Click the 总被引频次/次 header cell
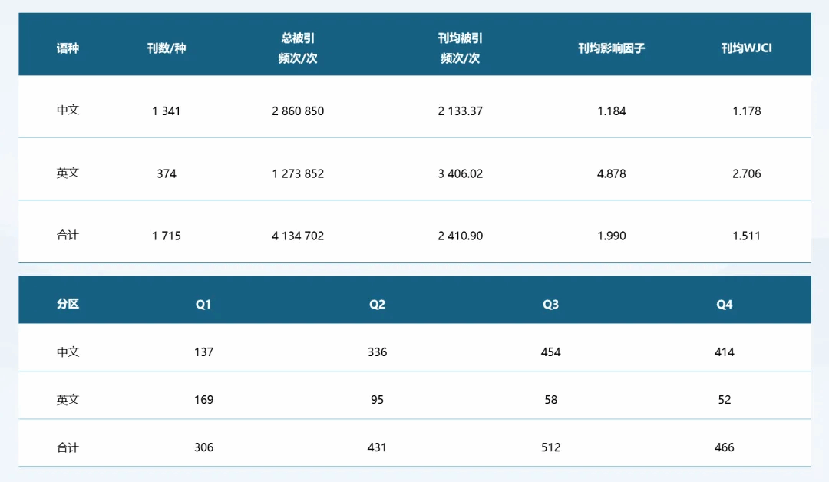This screenshot has width=830, height=484. tap(298, 48)
